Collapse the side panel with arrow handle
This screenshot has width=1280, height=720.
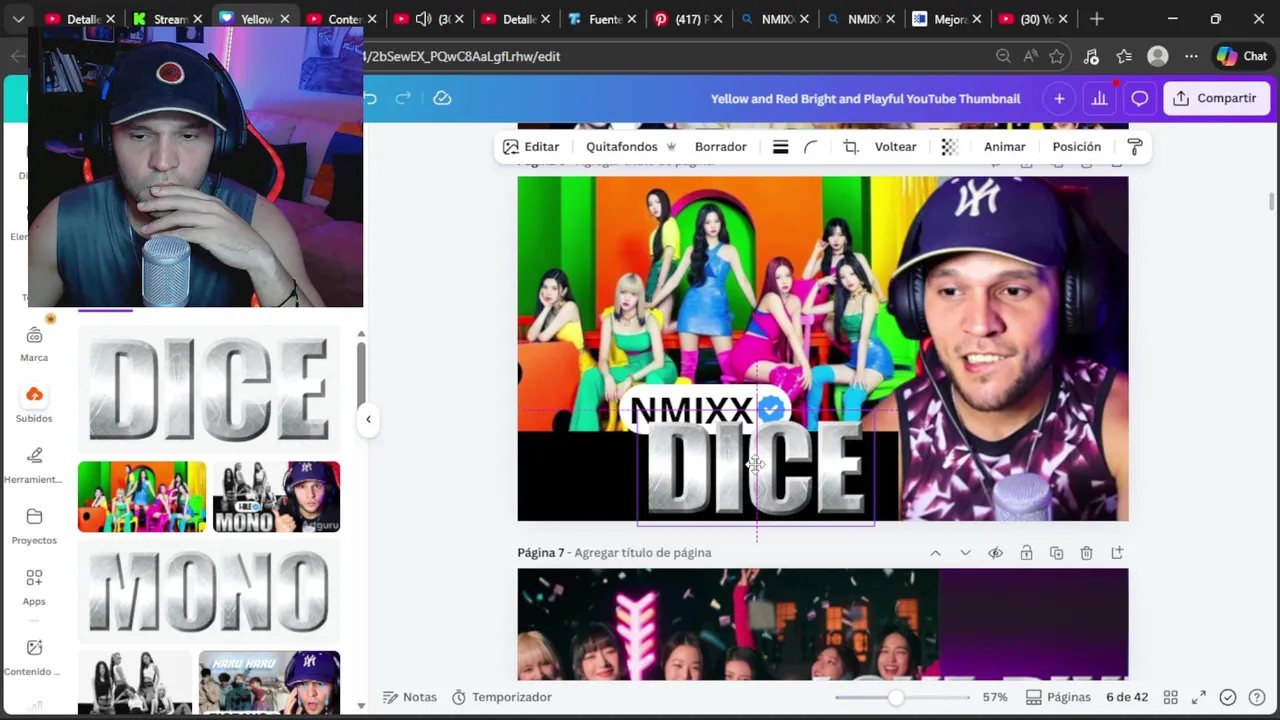click(x=368, y=419)
